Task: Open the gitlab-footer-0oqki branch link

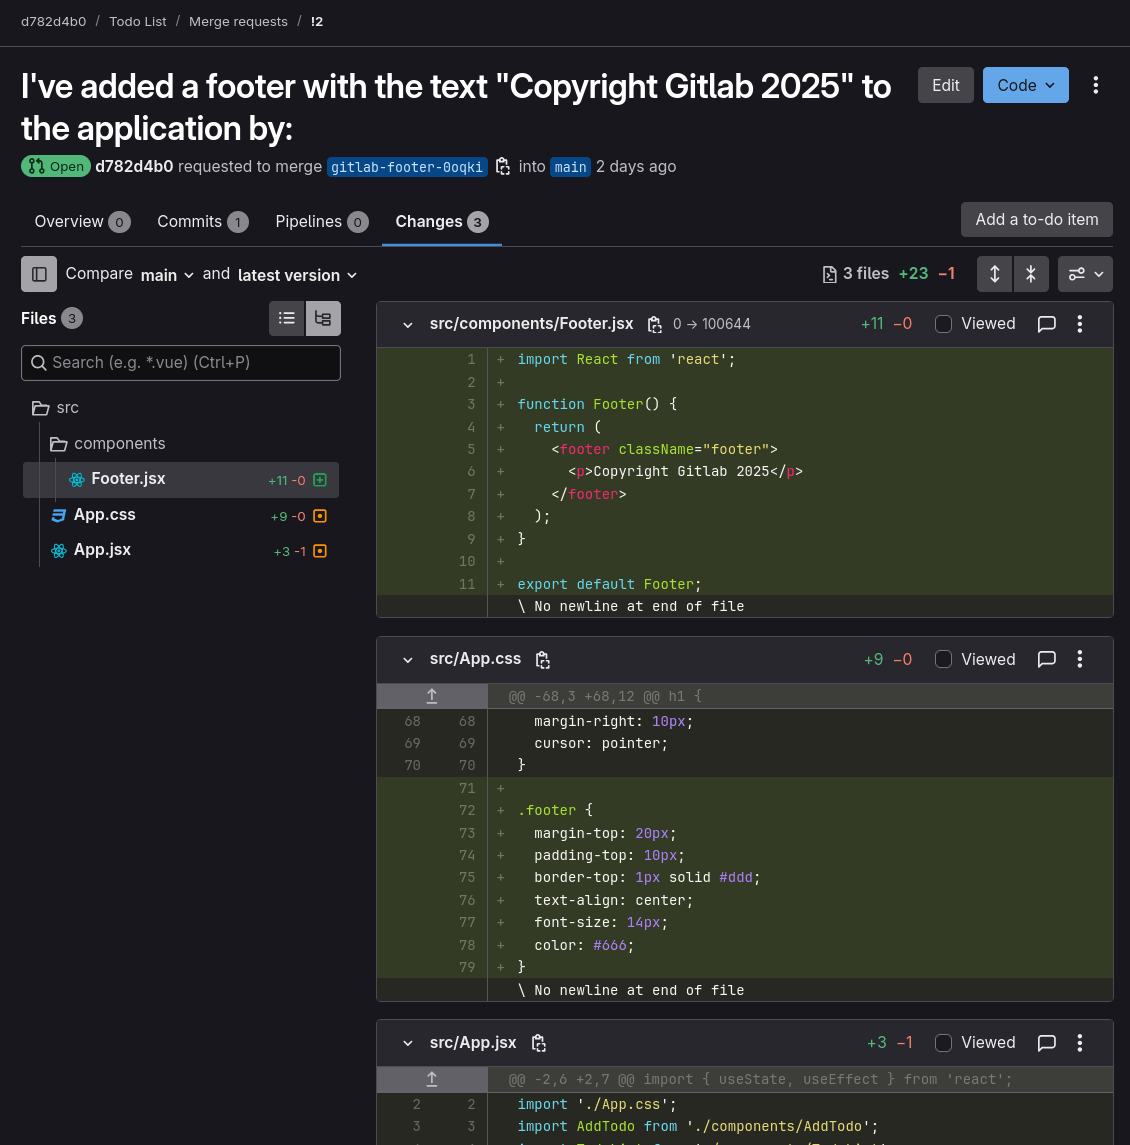Action: (407, 167)
